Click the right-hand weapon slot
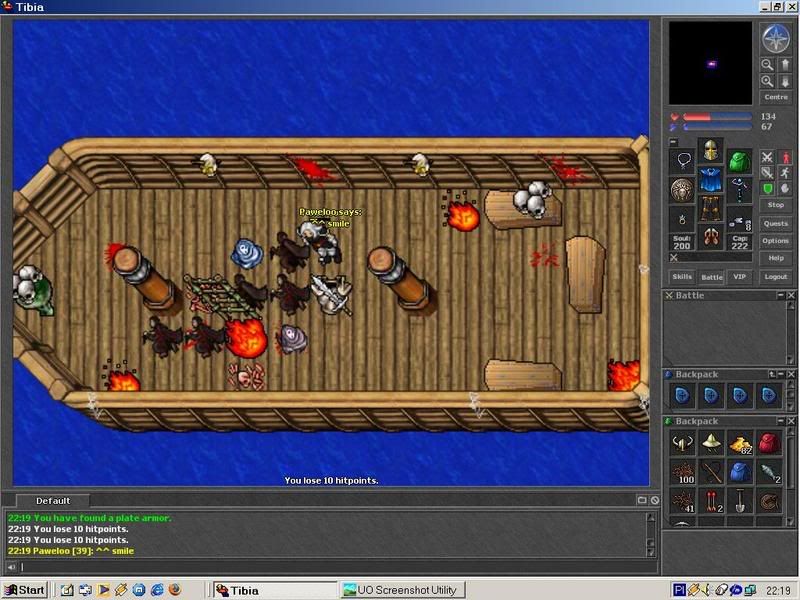 (x=739, y=190)
